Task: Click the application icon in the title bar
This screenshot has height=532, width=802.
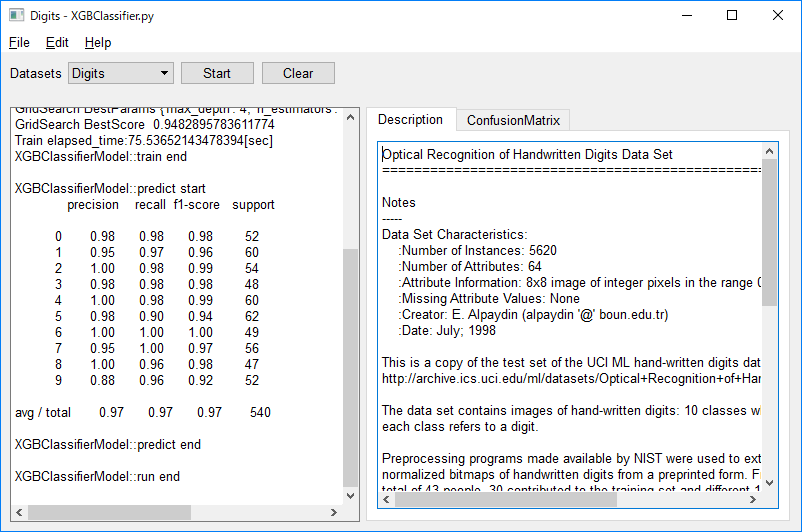Action: pyautogui.click(x=16, y=15)
